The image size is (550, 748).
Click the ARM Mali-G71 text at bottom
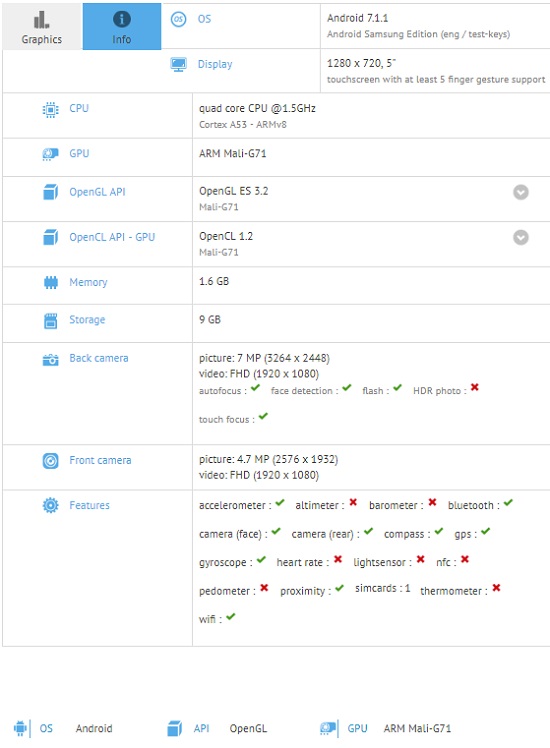click(x=417, y=728)
